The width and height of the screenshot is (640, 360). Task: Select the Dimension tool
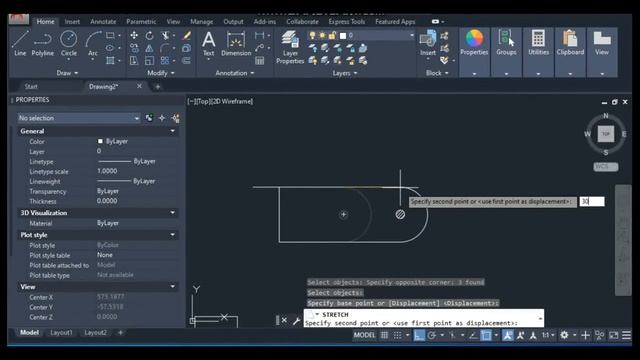coord(236,43)
